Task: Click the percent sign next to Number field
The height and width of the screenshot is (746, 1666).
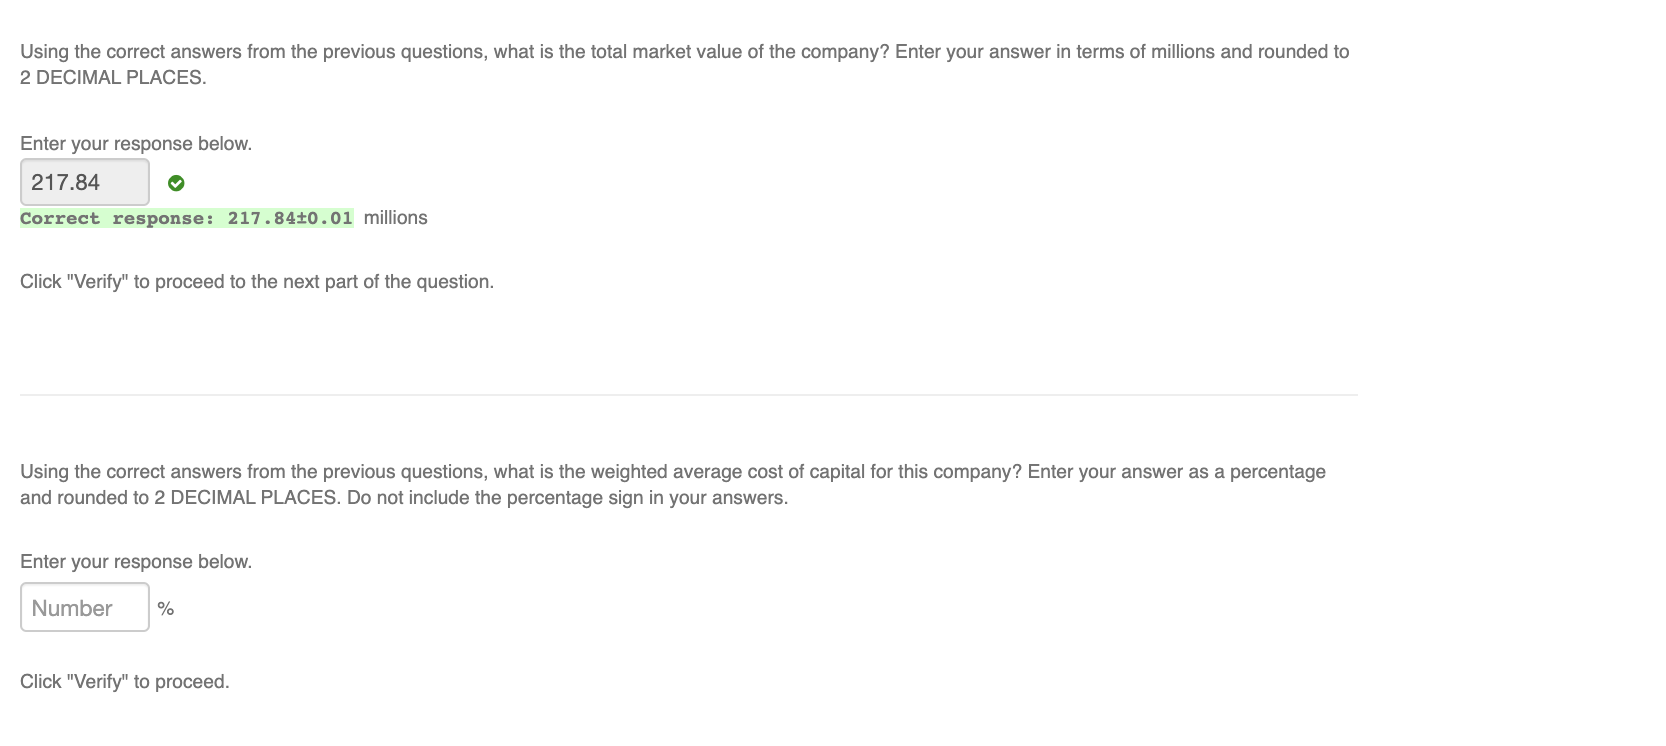Action: point(166,608)
